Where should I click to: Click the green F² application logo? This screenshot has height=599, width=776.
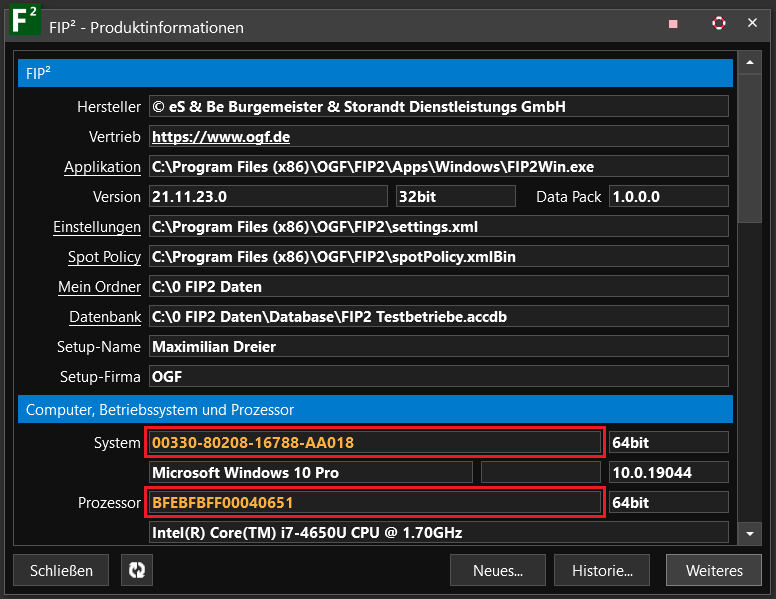coord(24,23)
